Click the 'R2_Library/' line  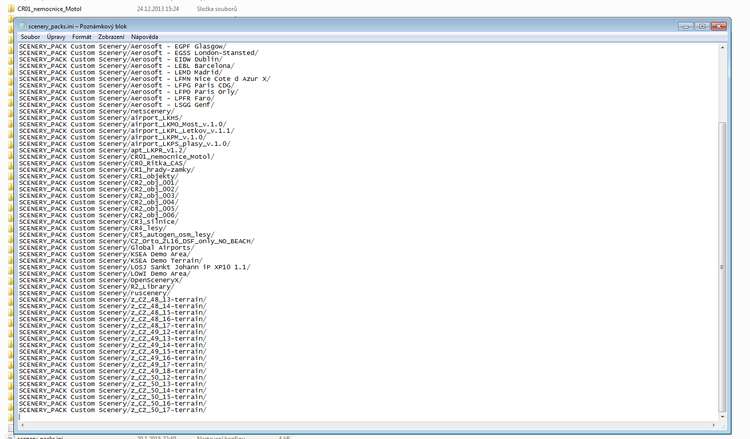(97, 286)
